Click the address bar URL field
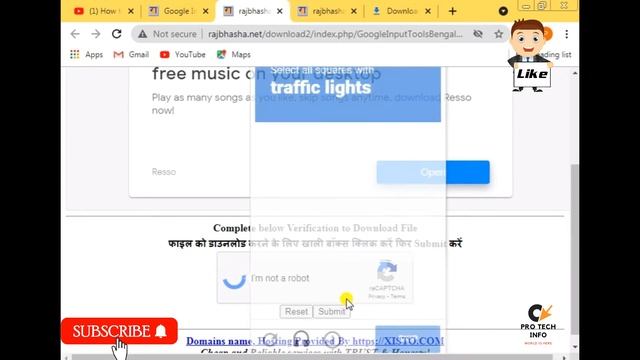 click(x=336, y=34)
